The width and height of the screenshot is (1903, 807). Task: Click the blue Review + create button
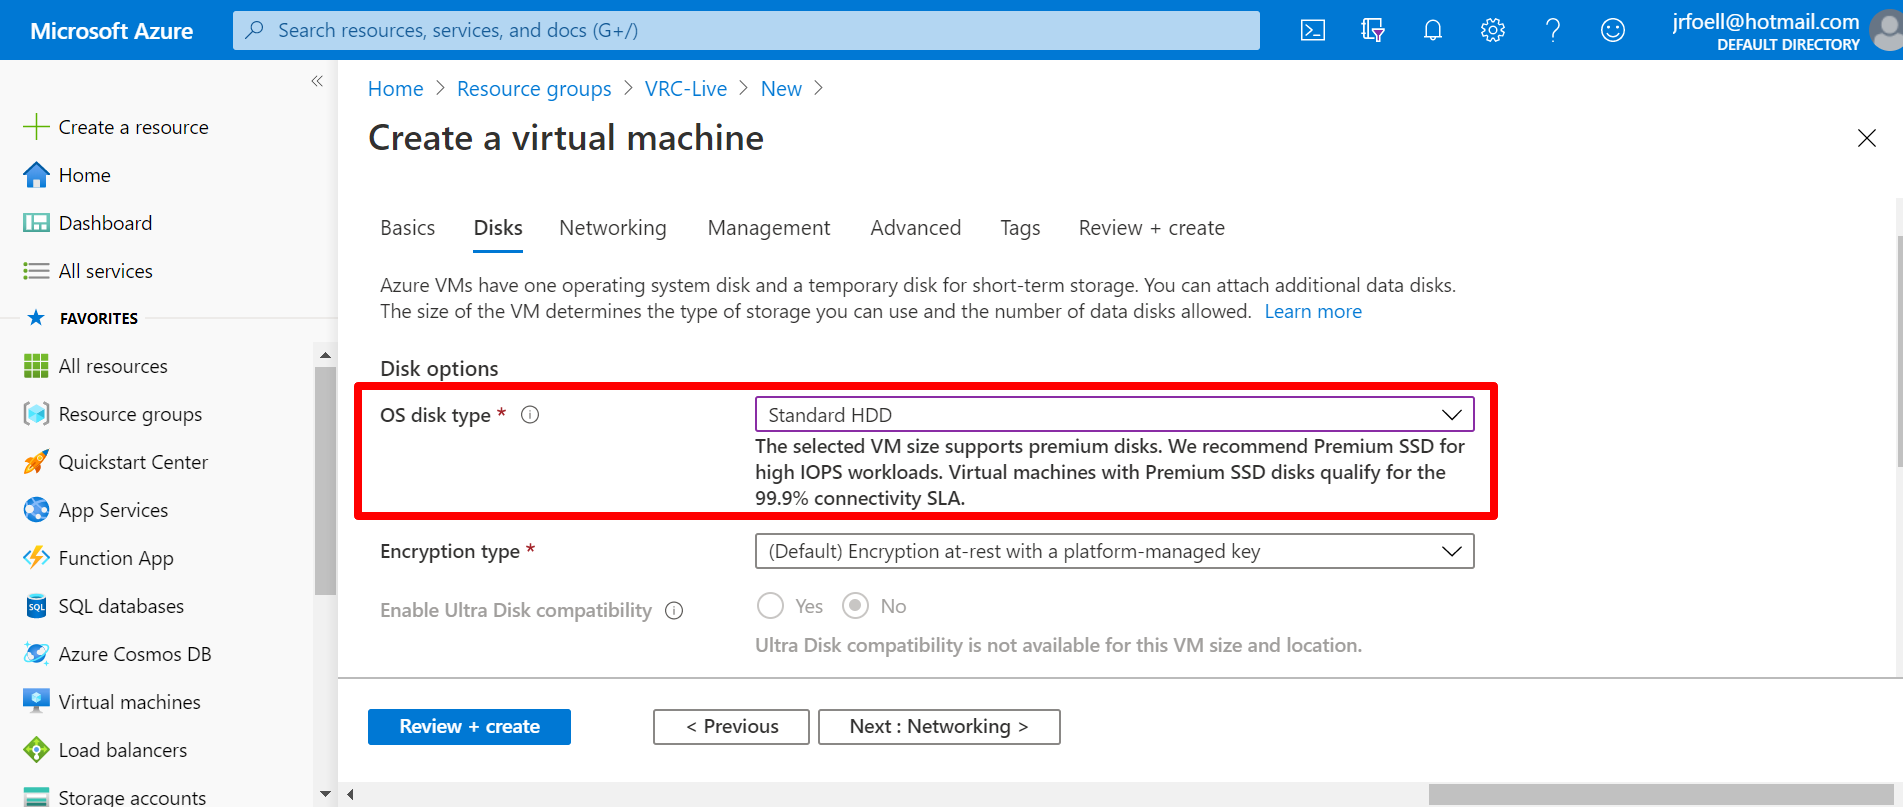pos(469,727)
